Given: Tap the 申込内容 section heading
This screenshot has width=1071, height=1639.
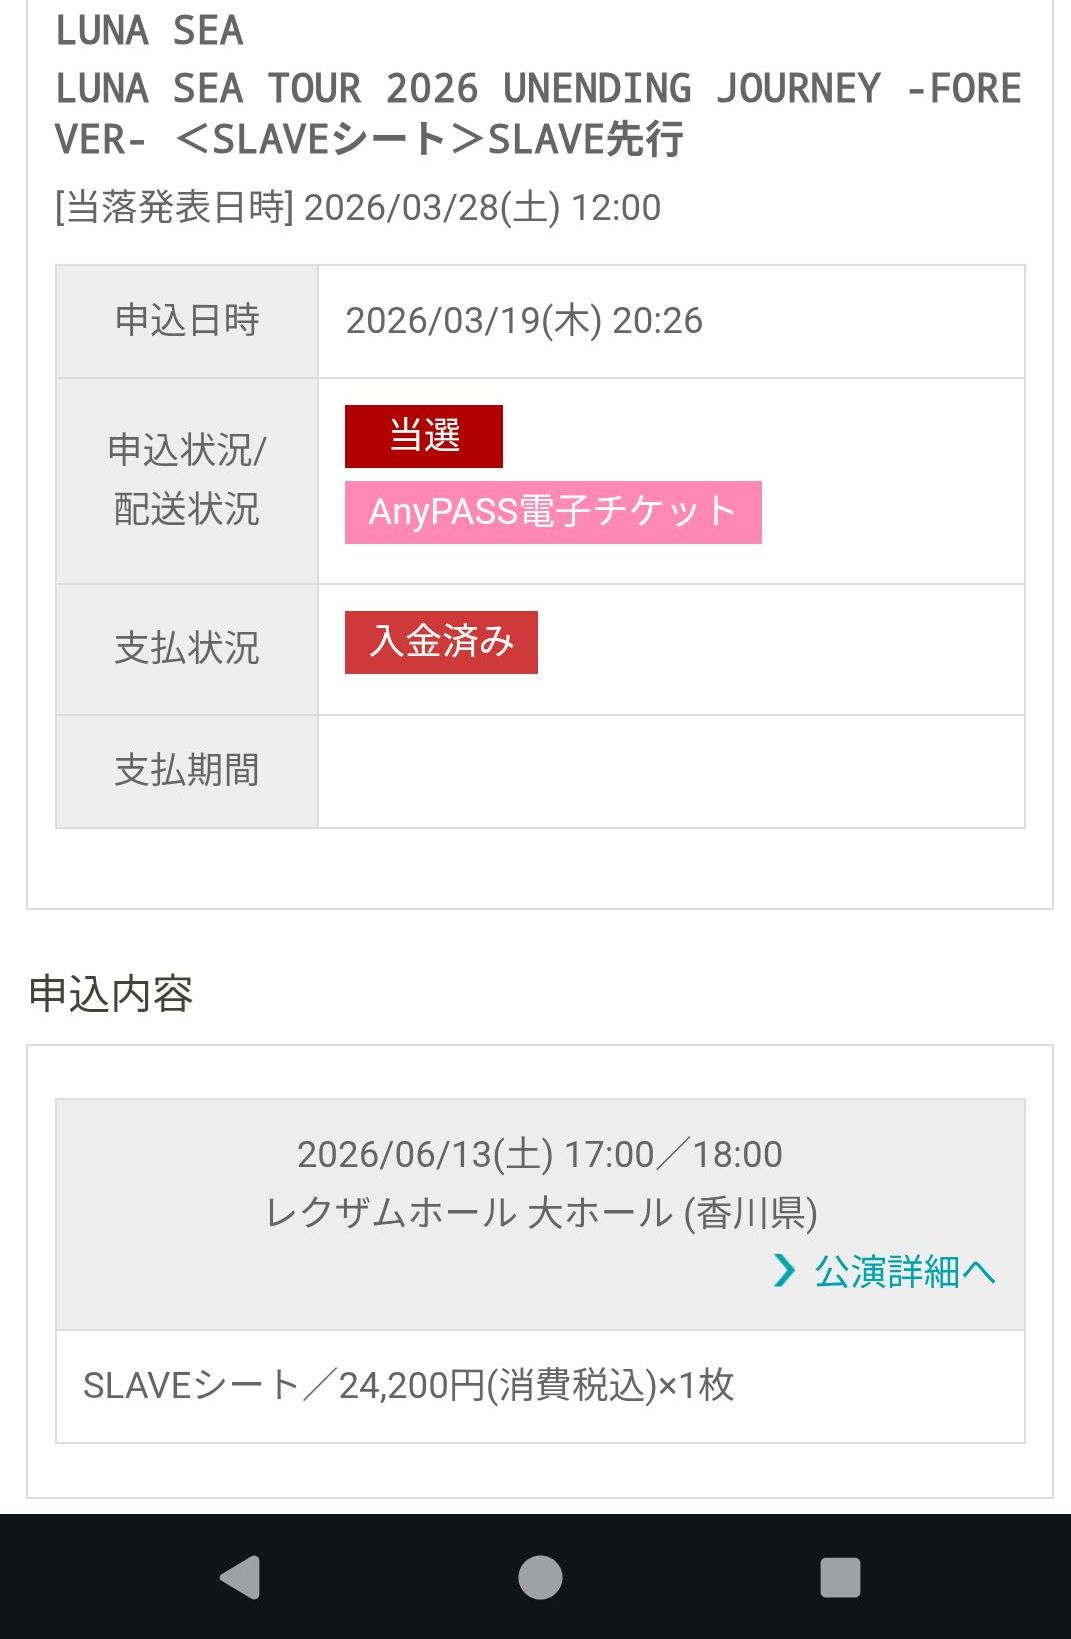Looking at the screenshot, I should pos(111,994).
